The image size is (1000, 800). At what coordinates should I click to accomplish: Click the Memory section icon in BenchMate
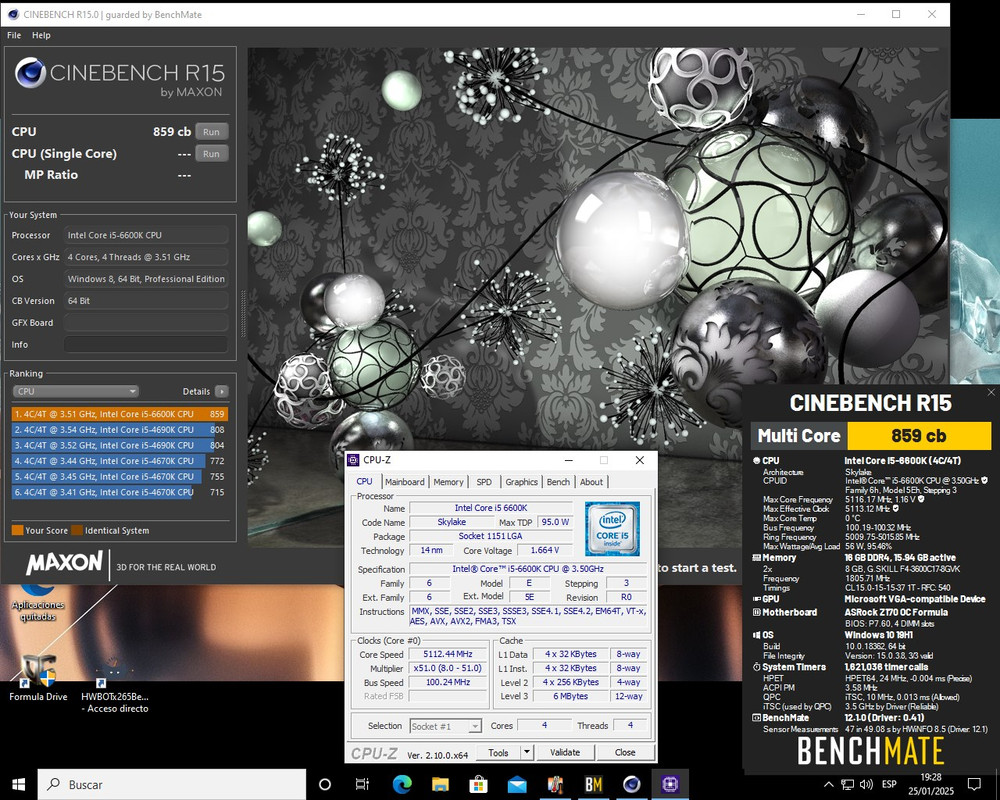757,558
